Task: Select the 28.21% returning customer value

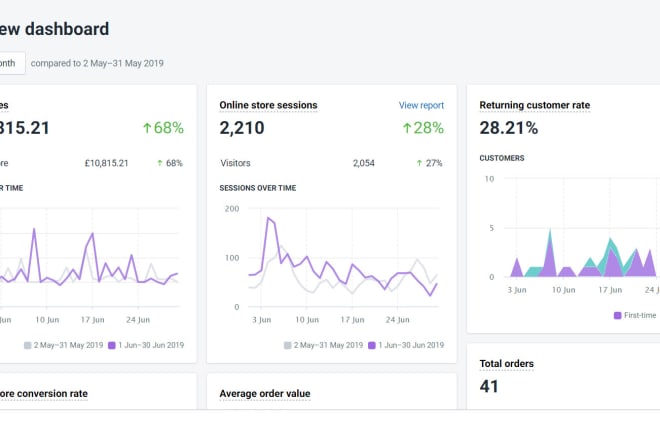Action: tap(508, 128)
